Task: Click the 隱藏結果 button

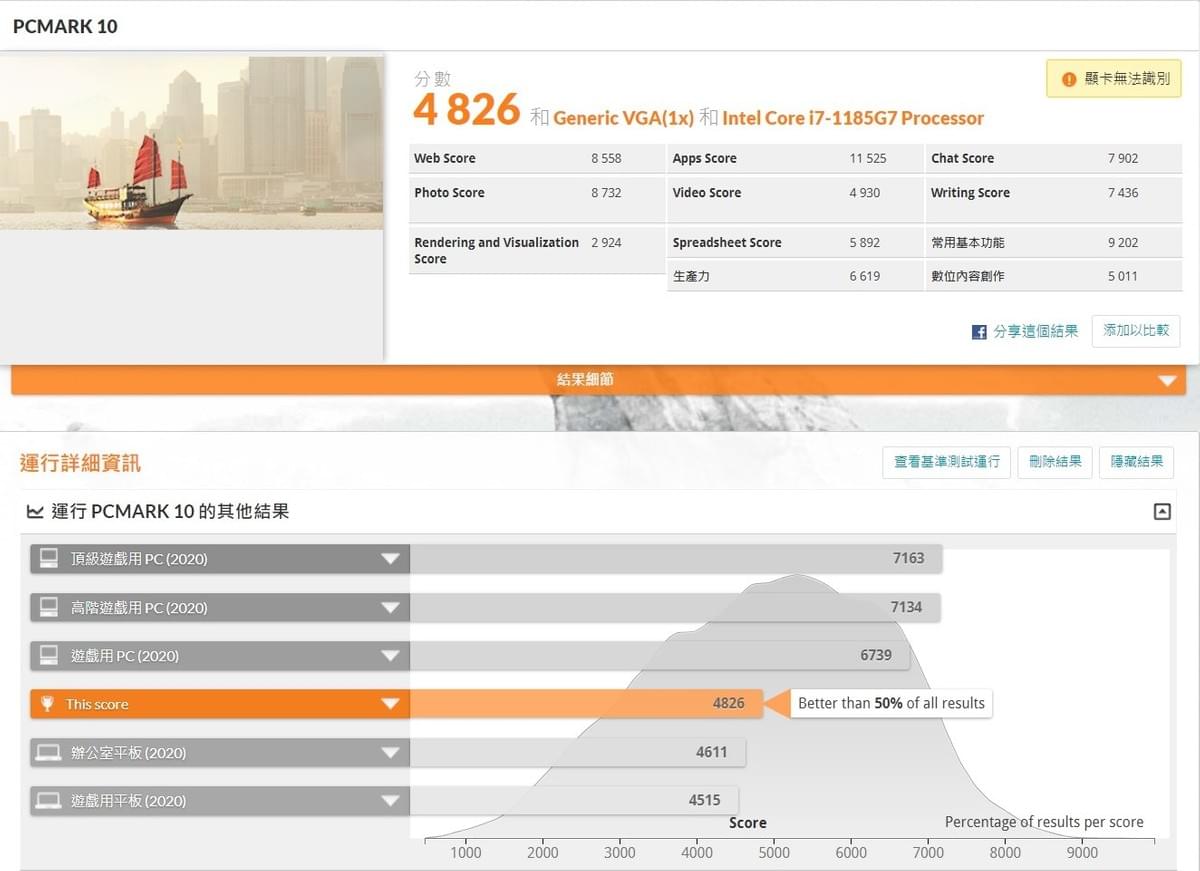Action: pos(1136,462)
